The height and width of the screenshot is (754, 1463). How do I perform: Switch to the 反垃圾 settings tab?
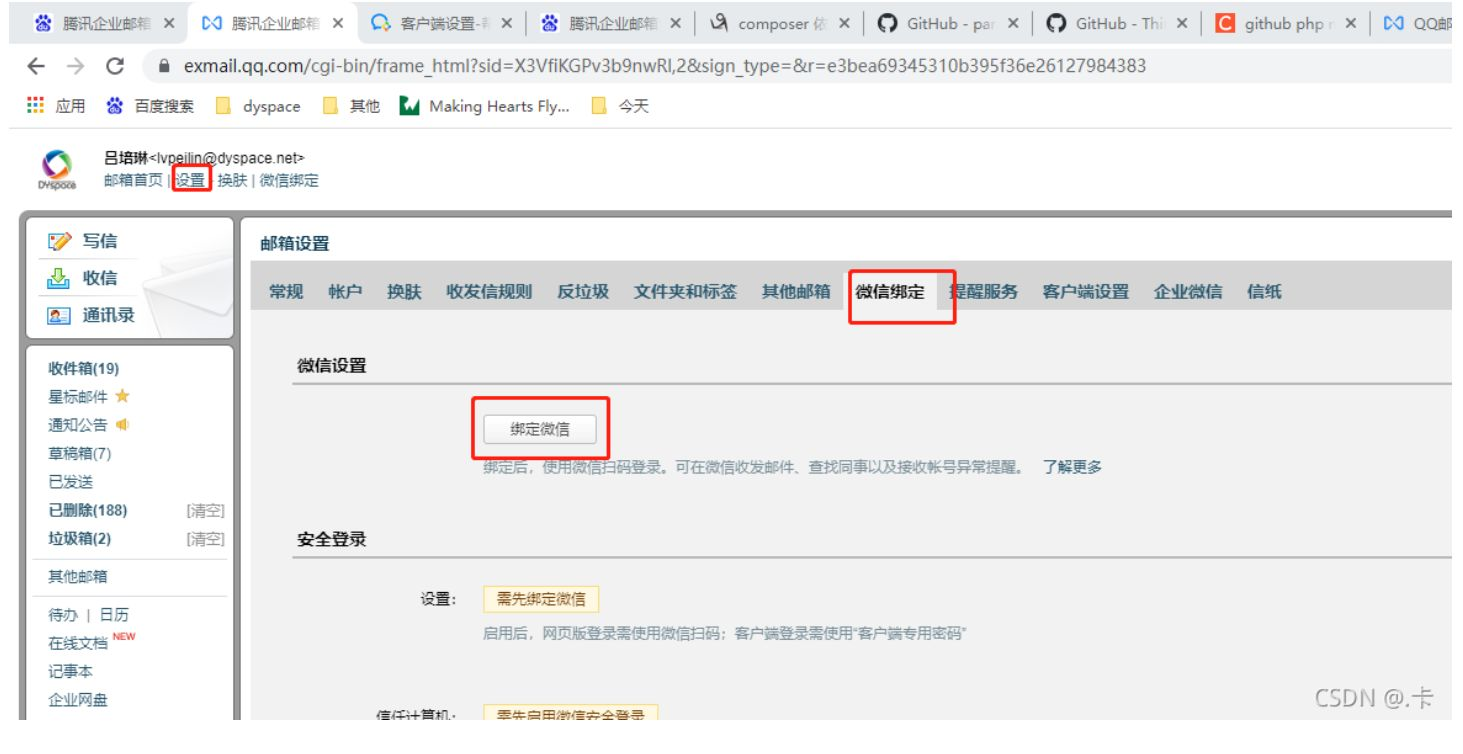[583, 292]
